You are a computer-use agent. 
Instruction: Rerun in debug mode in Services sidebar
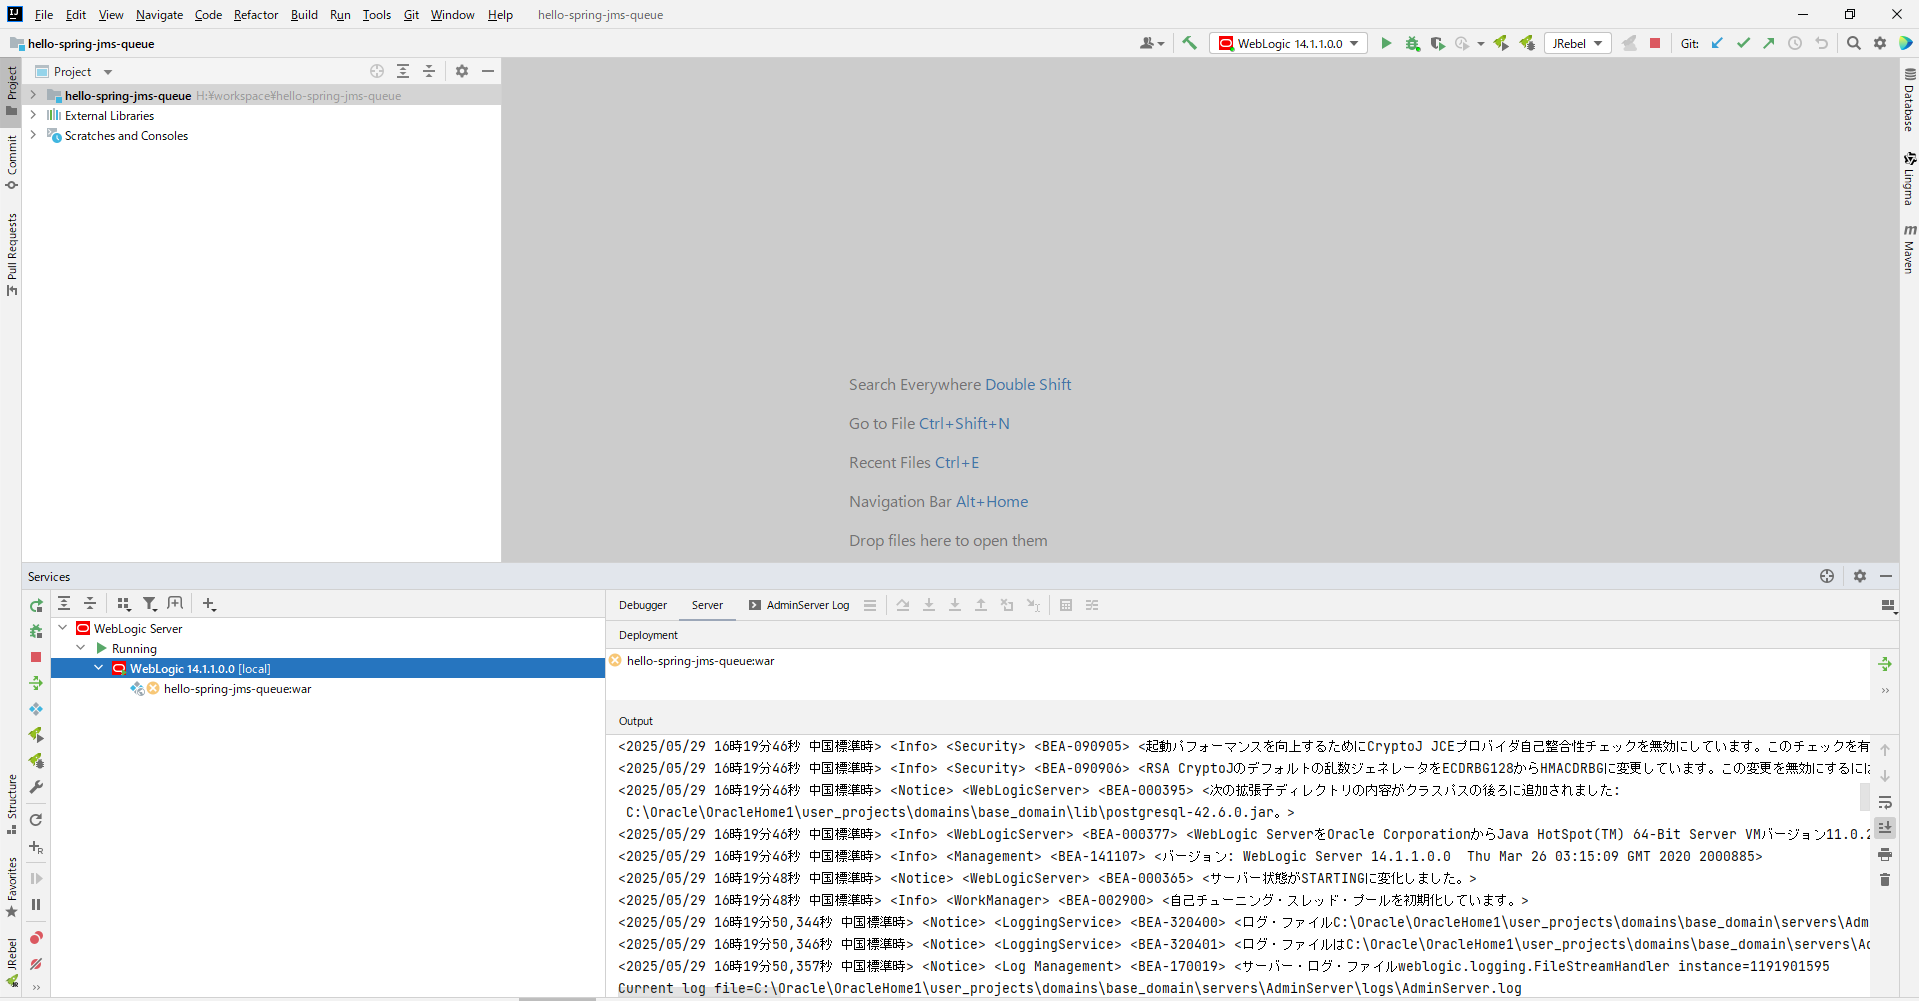click(x=36, y=631)
